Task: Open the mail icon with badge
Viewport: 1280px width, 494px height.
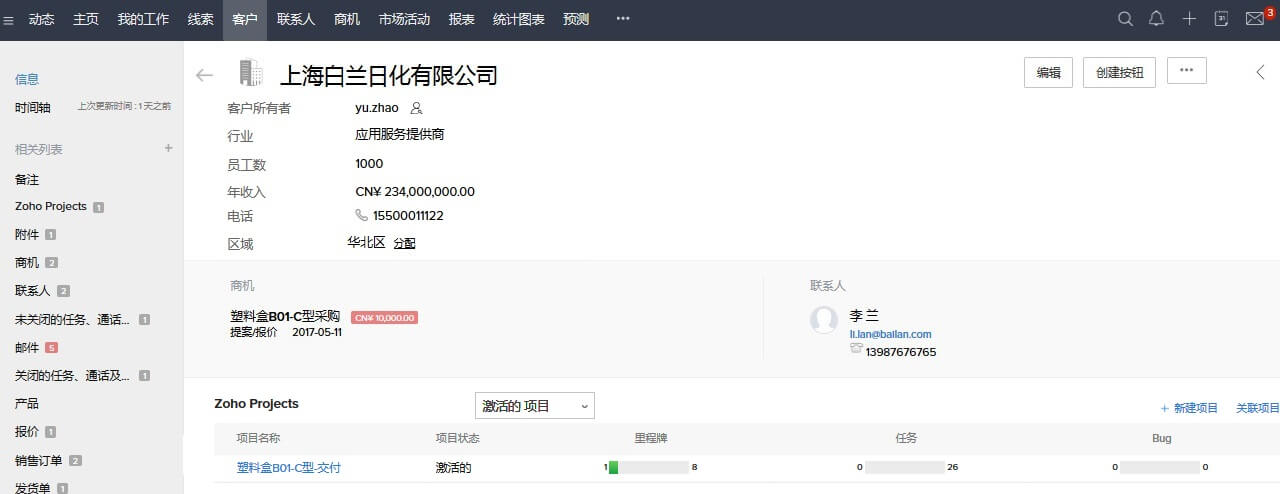Action: click(x=1254, y=19)
